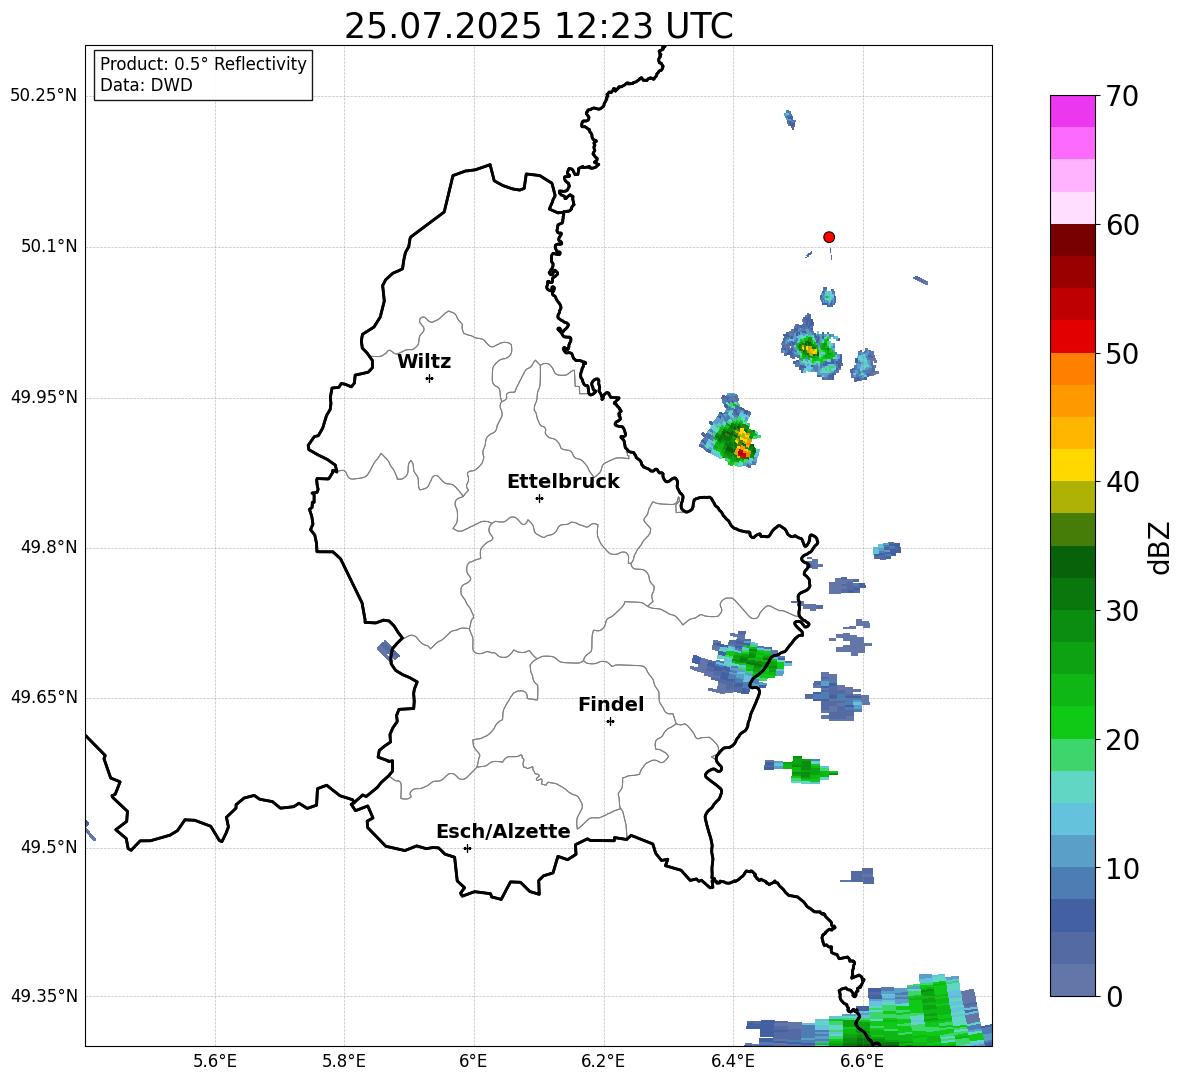
Task: Click the Wiltz city label
Action: (424, 362)
